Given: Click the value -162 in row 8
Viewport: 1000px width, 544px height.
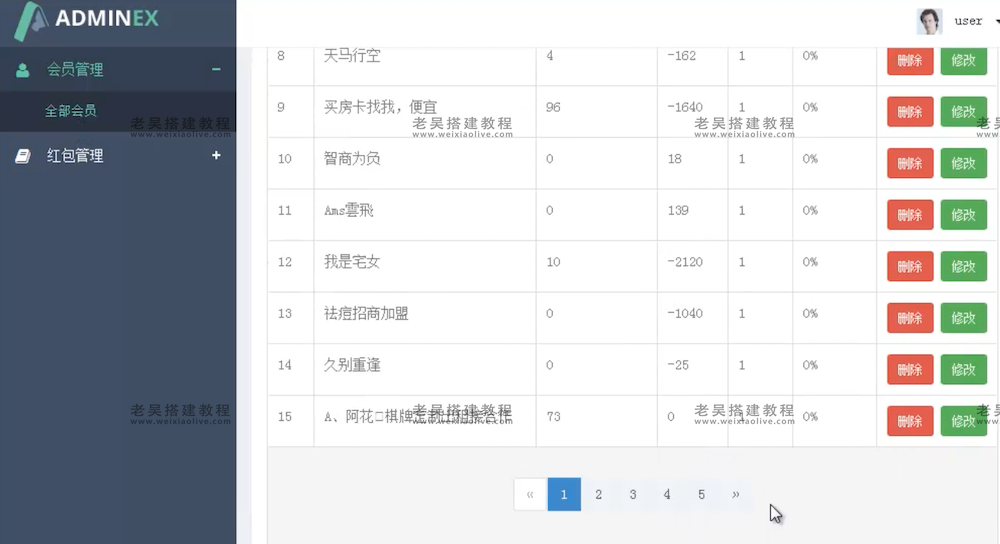Looking at the screenshot, I should tap(682, 55).
